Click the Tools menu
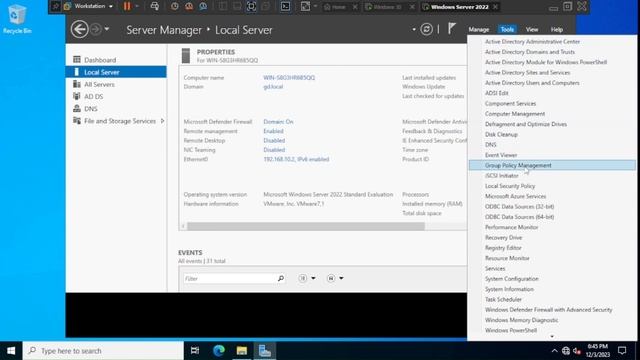The height and width of the screenshot is (360, 640). [507, 29]
